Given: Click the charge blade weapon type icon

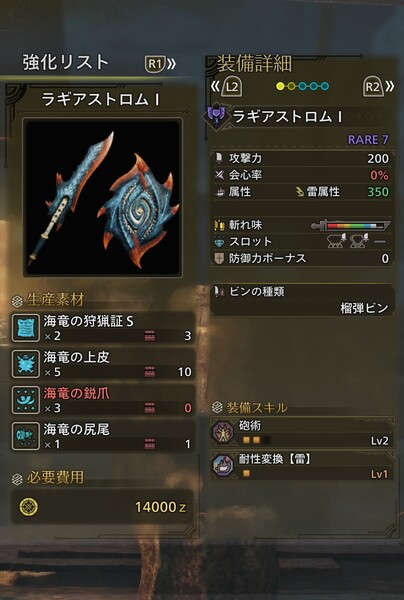Looking at the screenshot, I should click(x=217, y=116).
